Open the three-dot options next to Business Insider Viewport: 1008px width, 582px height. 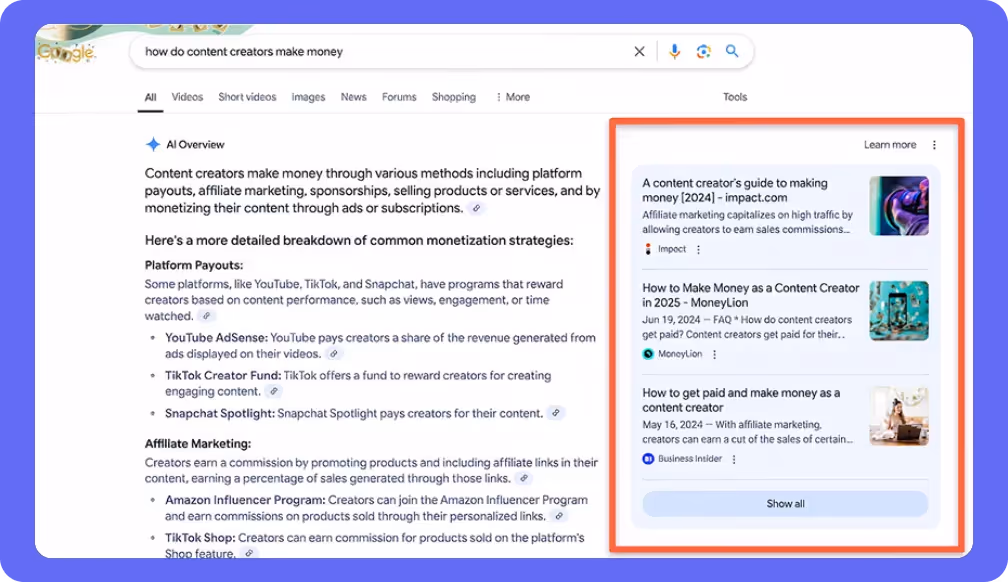click(734, 459)
